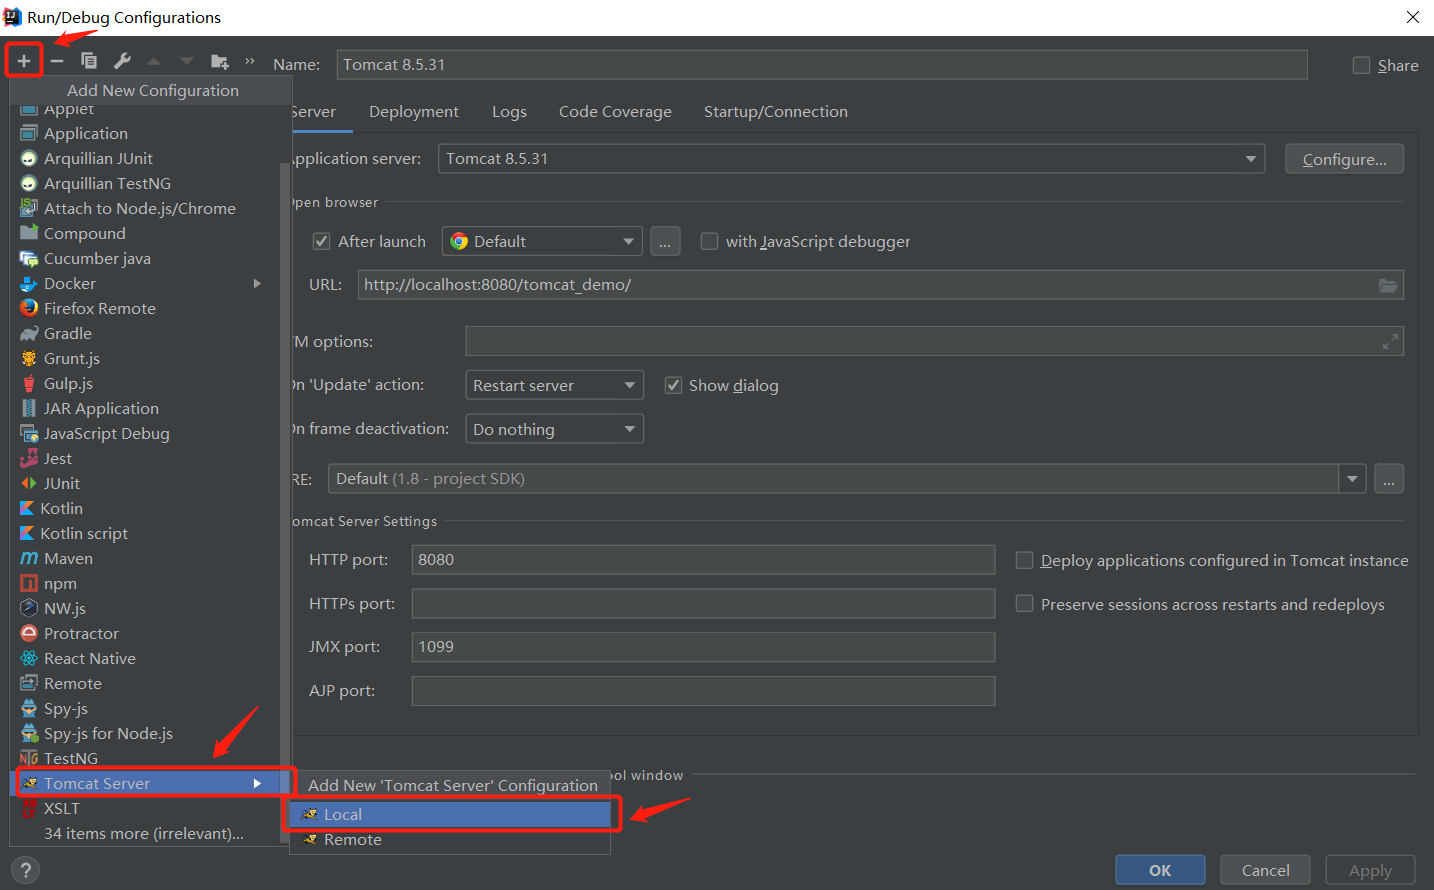Click the expand icon in VM options field
Screen dimensions: 1434x890
(x=1390, y=342)
